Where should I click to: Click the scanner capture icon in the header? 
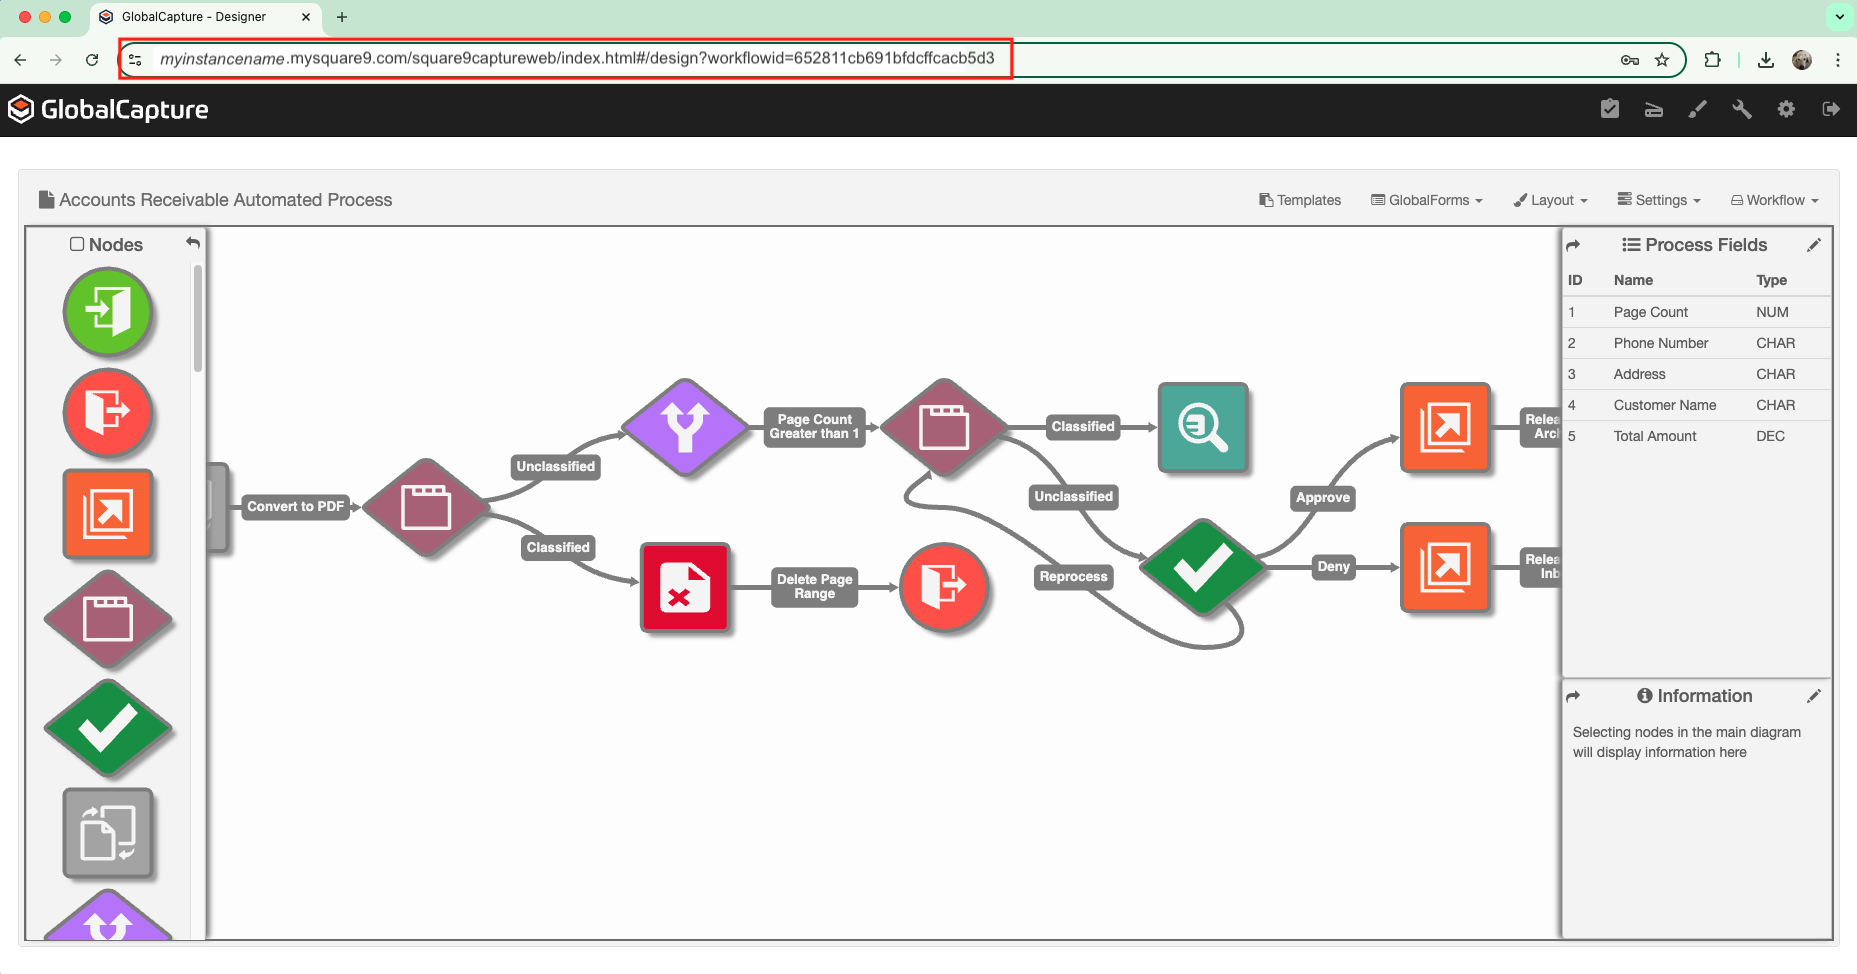(x=1653, y=109)
